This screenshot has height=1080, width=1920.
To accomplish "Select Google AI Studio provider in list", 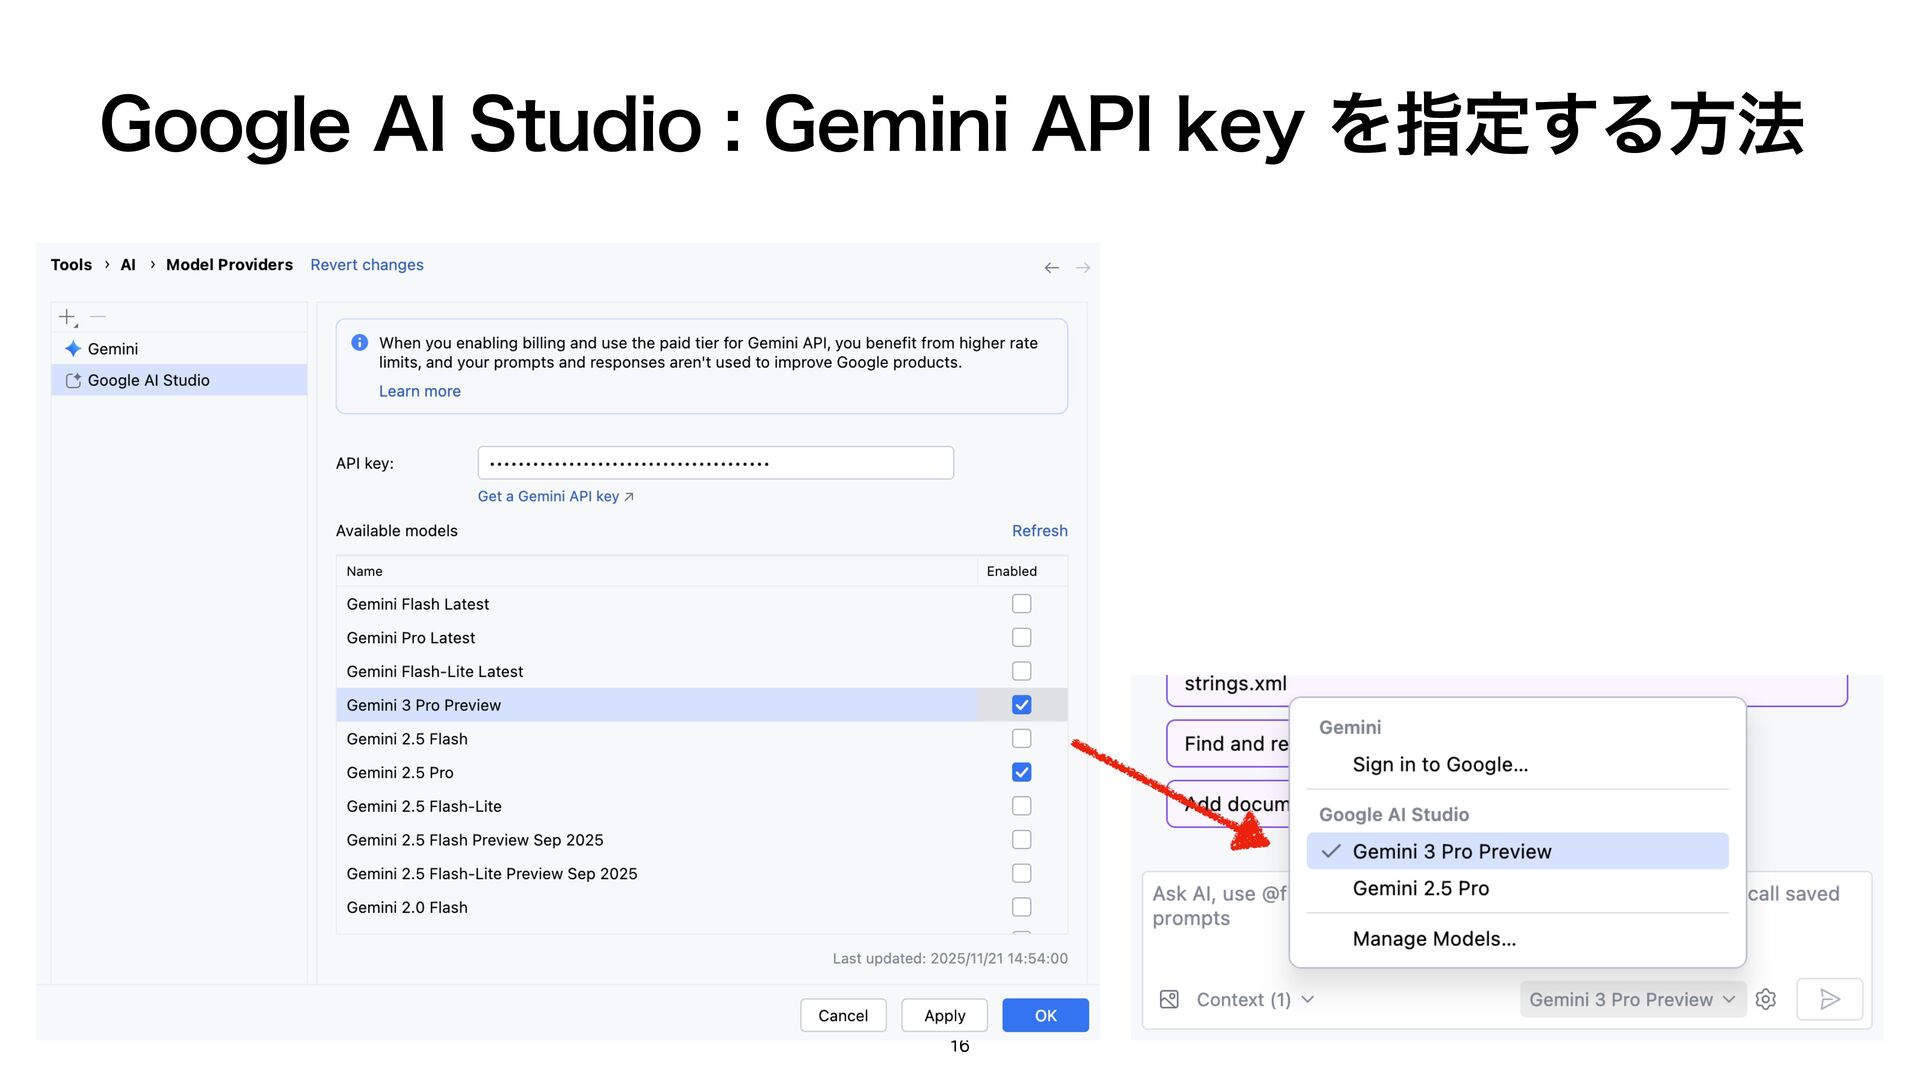I will tap(148, 380).
